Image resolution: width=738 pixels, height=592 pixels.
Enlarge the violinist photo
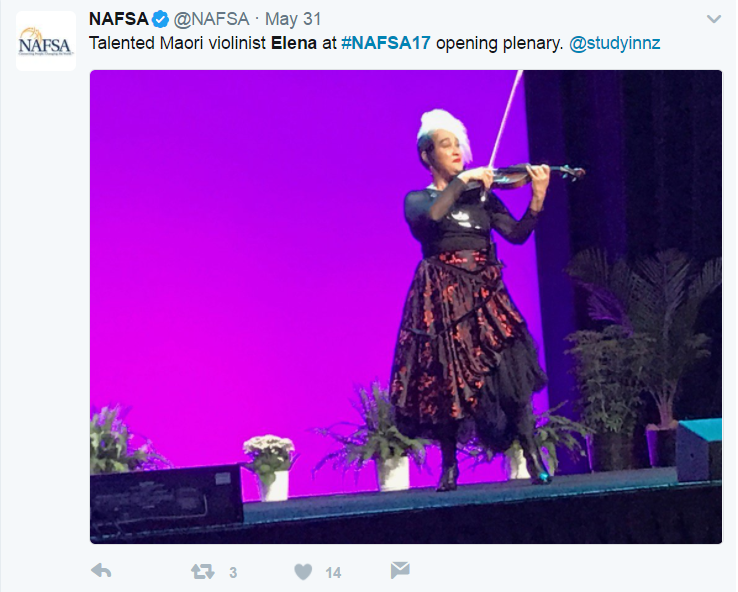click(x=406, y=307)
